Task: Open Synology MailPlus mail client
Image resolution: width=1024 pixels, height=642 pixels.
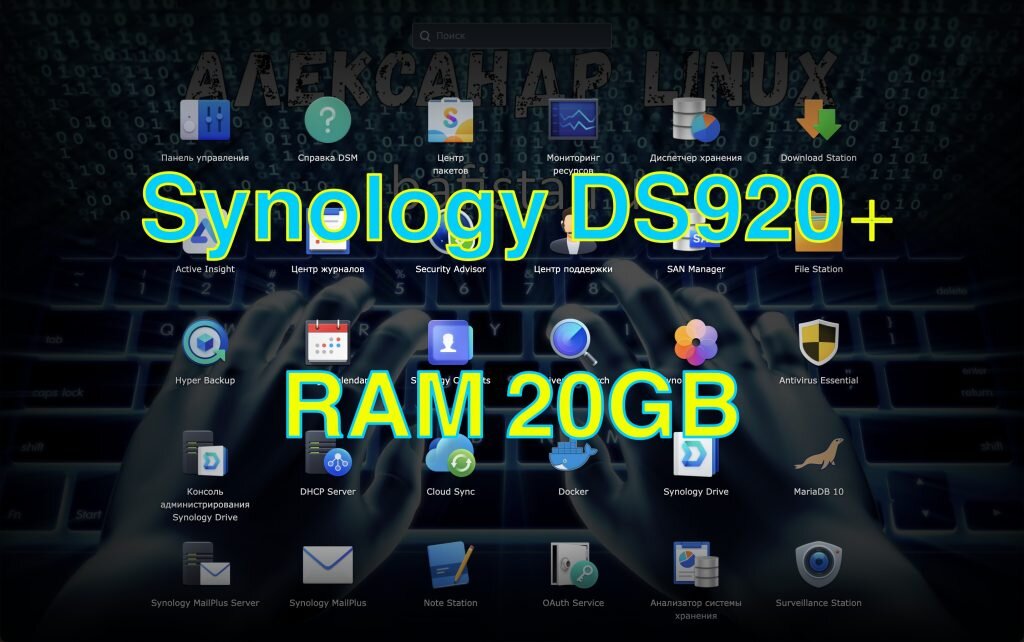Action: 328,565
